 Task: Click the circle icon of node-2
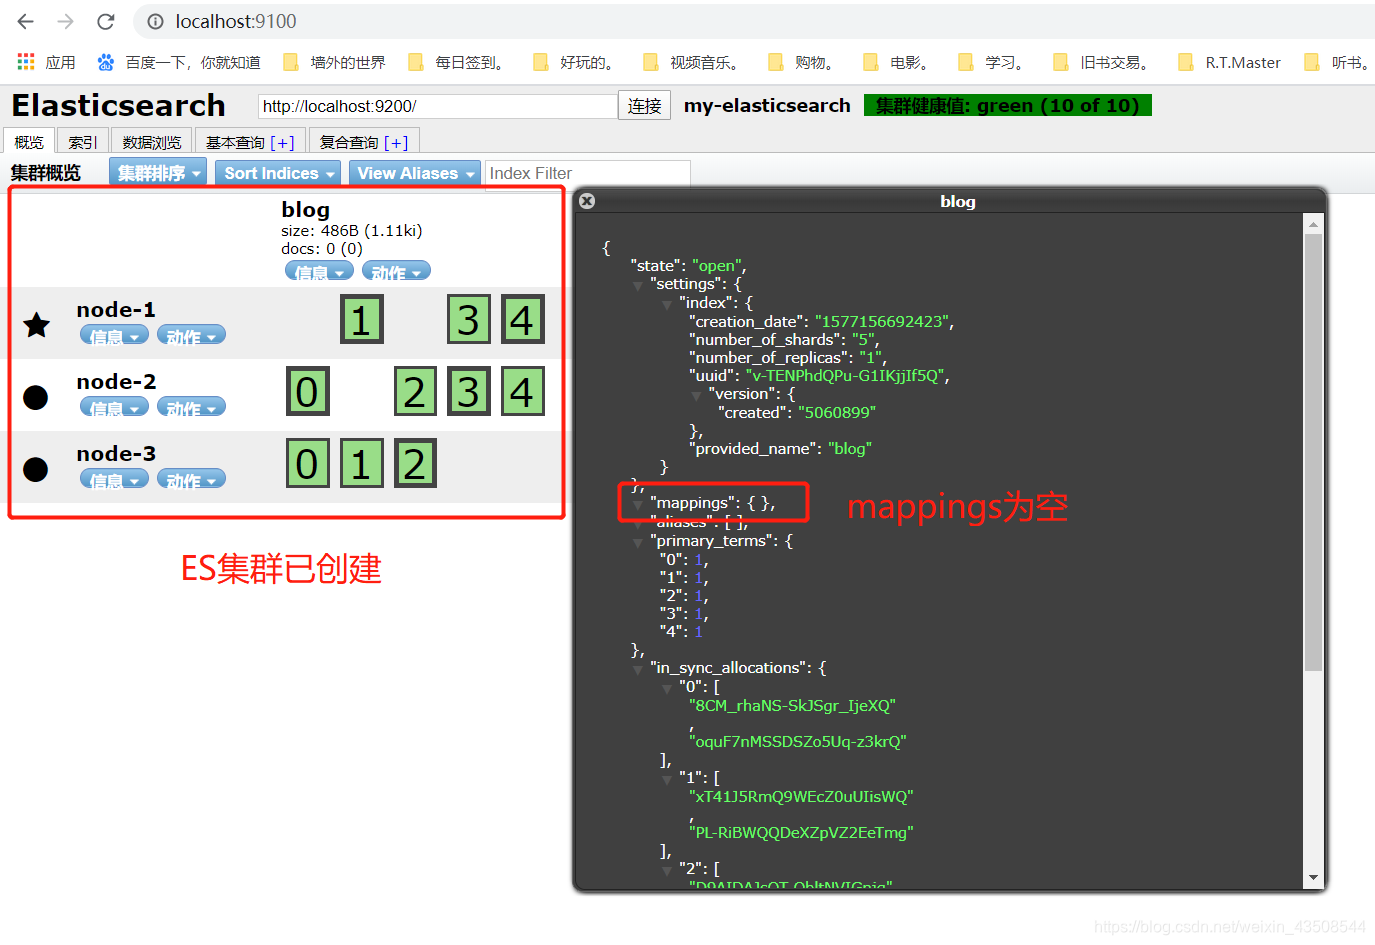36,397
